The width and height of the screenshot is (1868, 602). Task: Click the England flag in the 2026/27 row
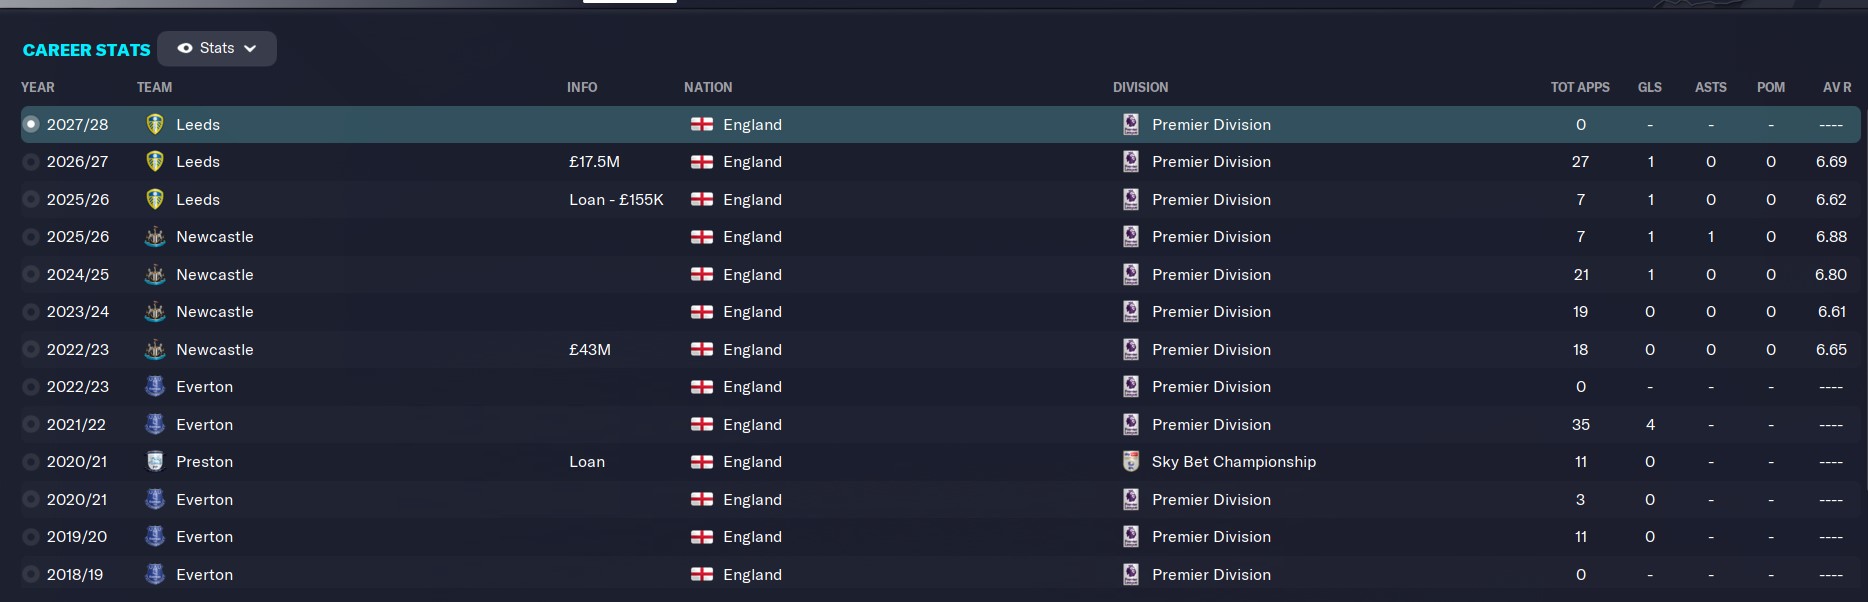point(702,162)
